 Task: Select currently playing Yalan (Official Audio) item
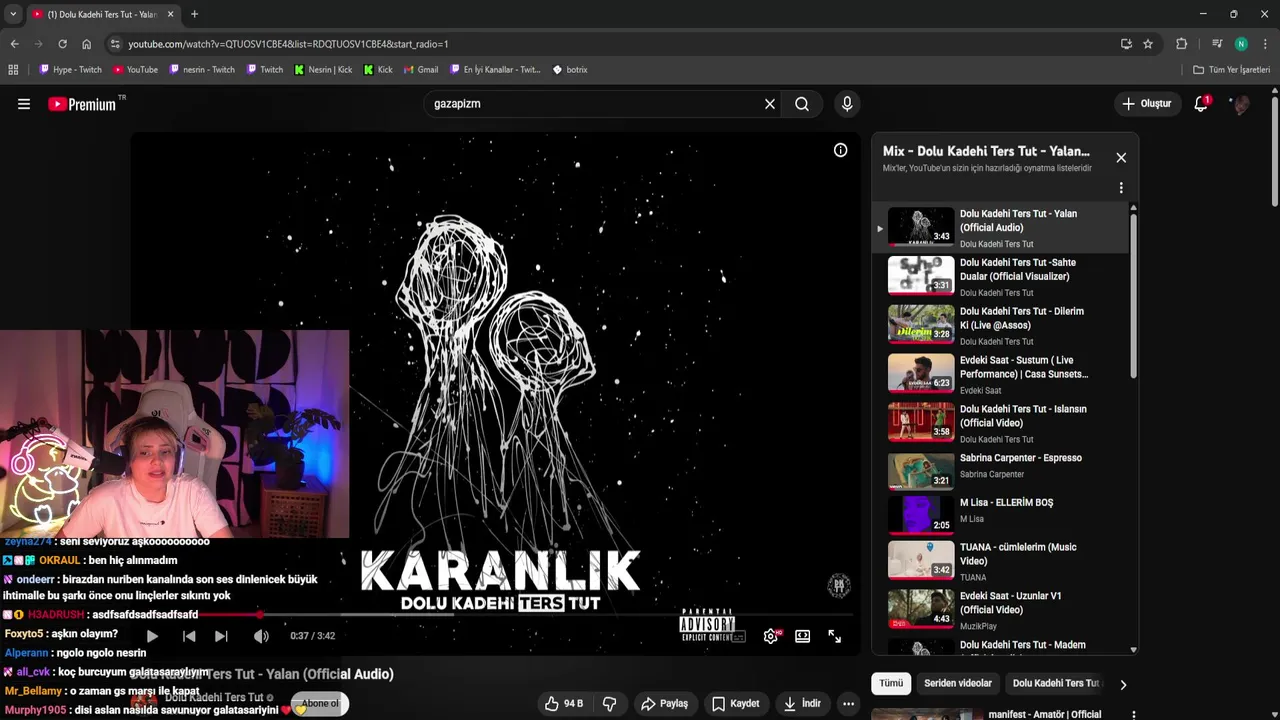(1000, 227)
